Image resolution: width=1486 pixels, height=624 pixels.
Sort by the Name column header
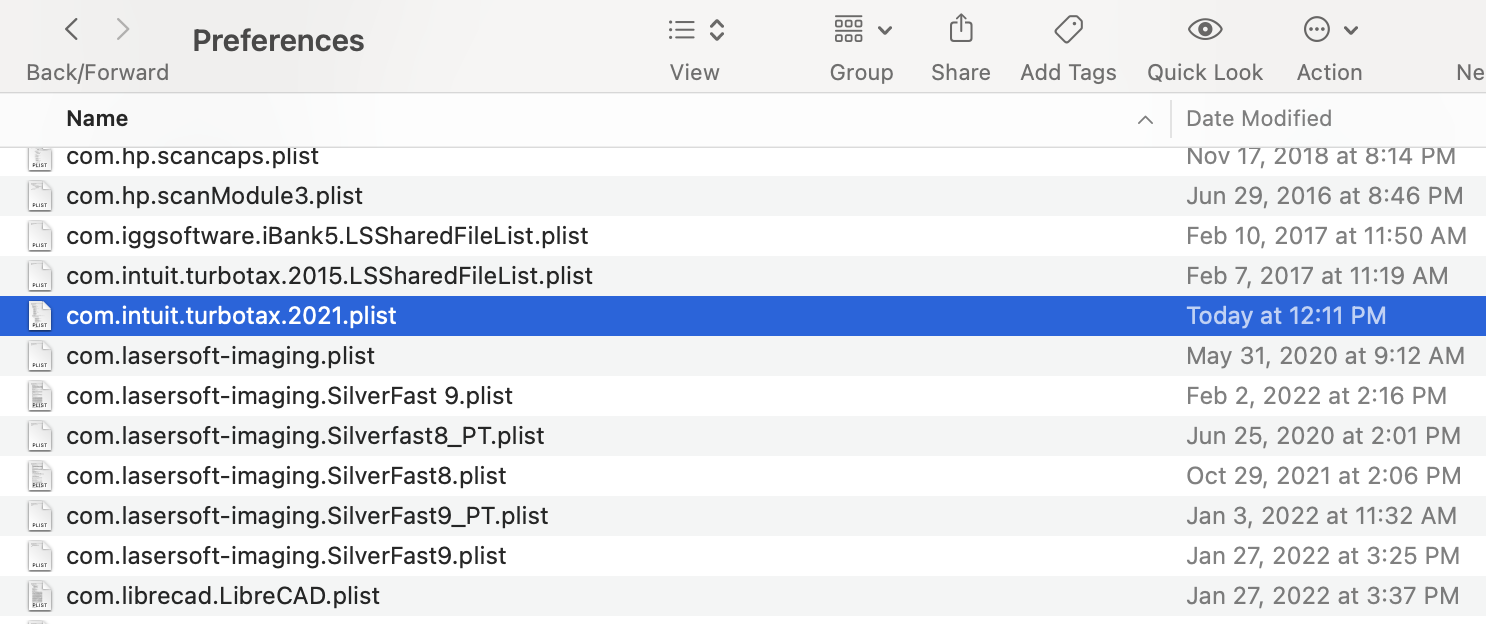tap(97, 118)
